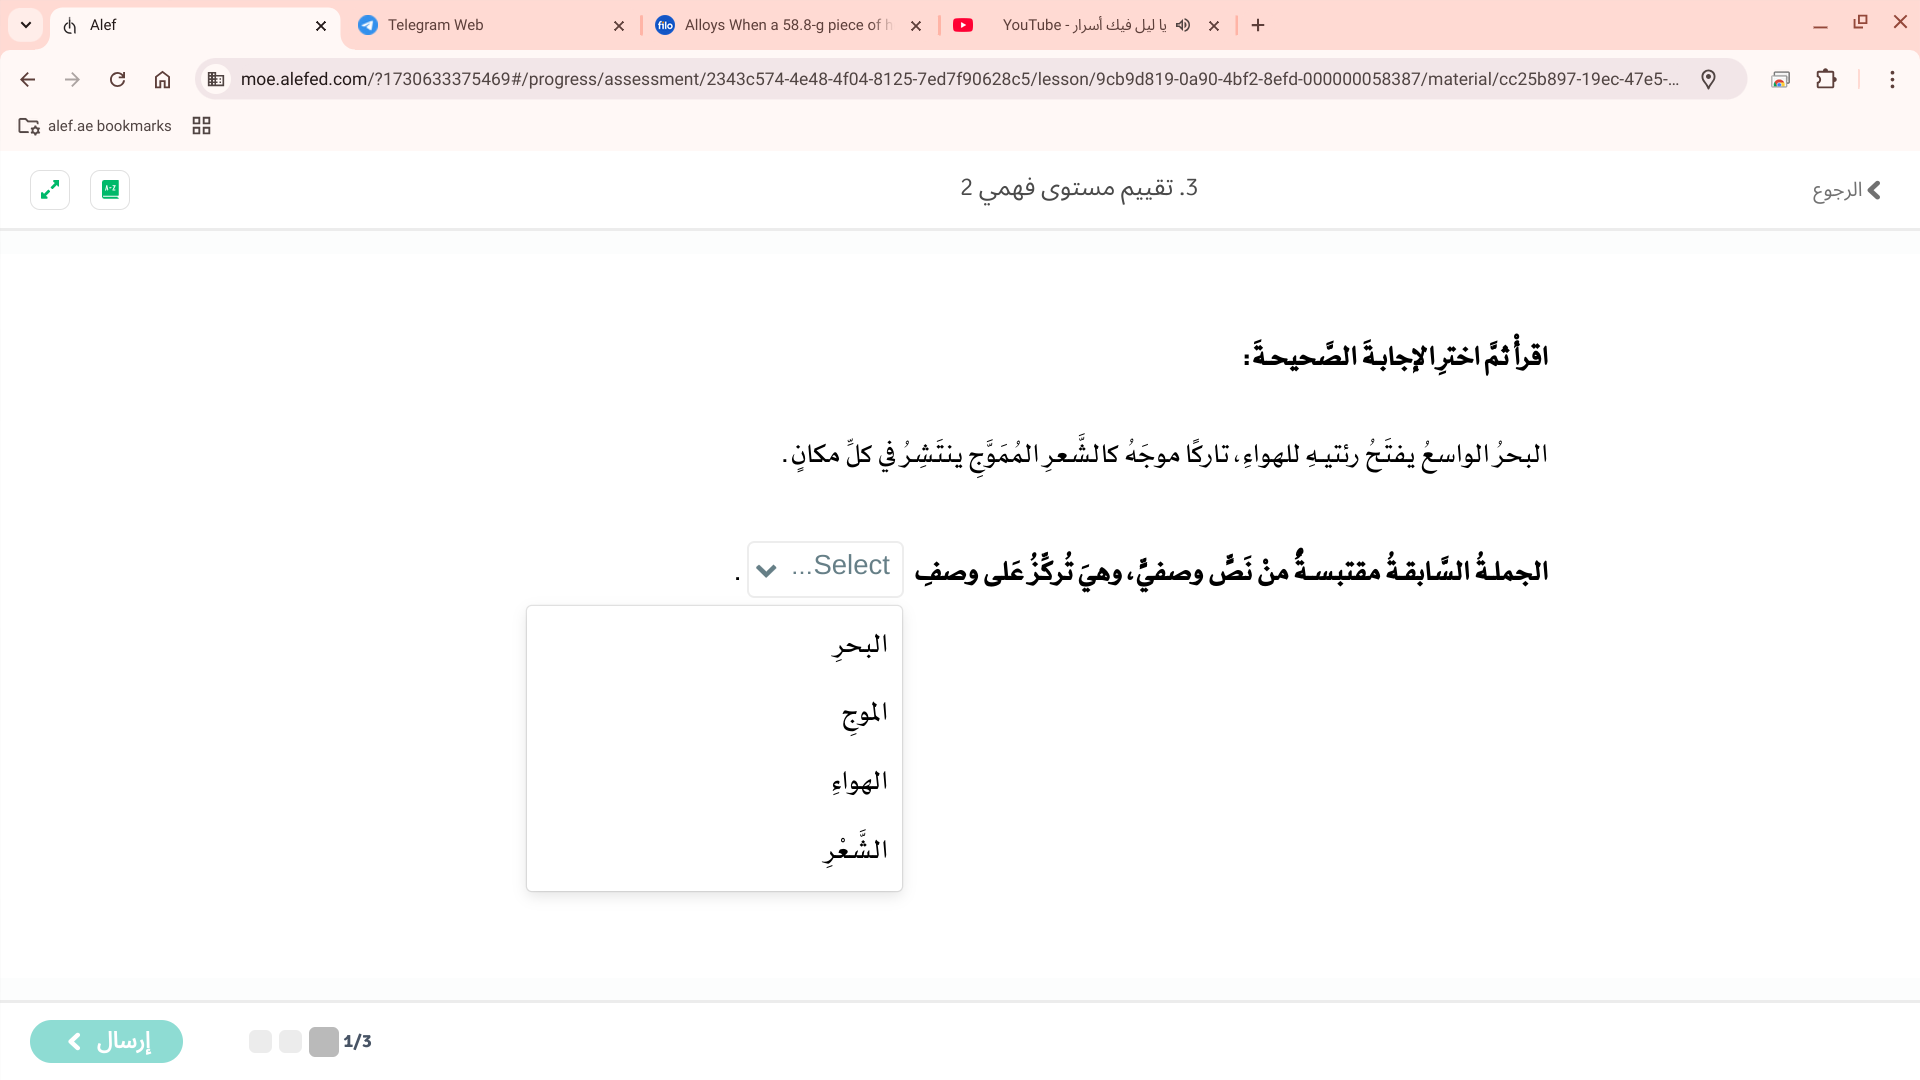Image resolution: width=1920 pixels, height=1080 pixels.
Task: Choose الشعر option from dropdown list
Action: pyautogui.click(x=855, y=850)
